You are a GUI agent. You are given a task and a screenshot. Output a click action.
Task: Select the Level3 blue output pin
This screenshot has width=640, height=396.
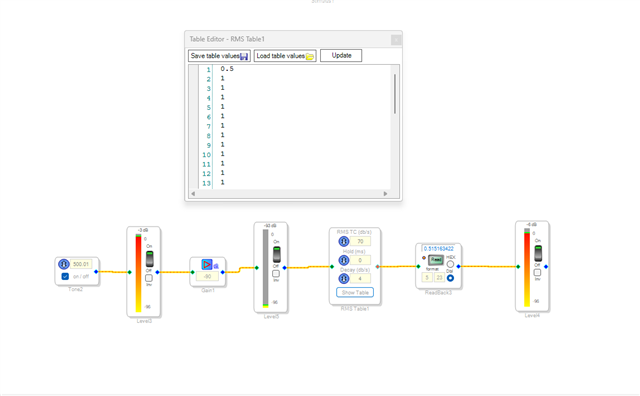(x=158, y=272)
